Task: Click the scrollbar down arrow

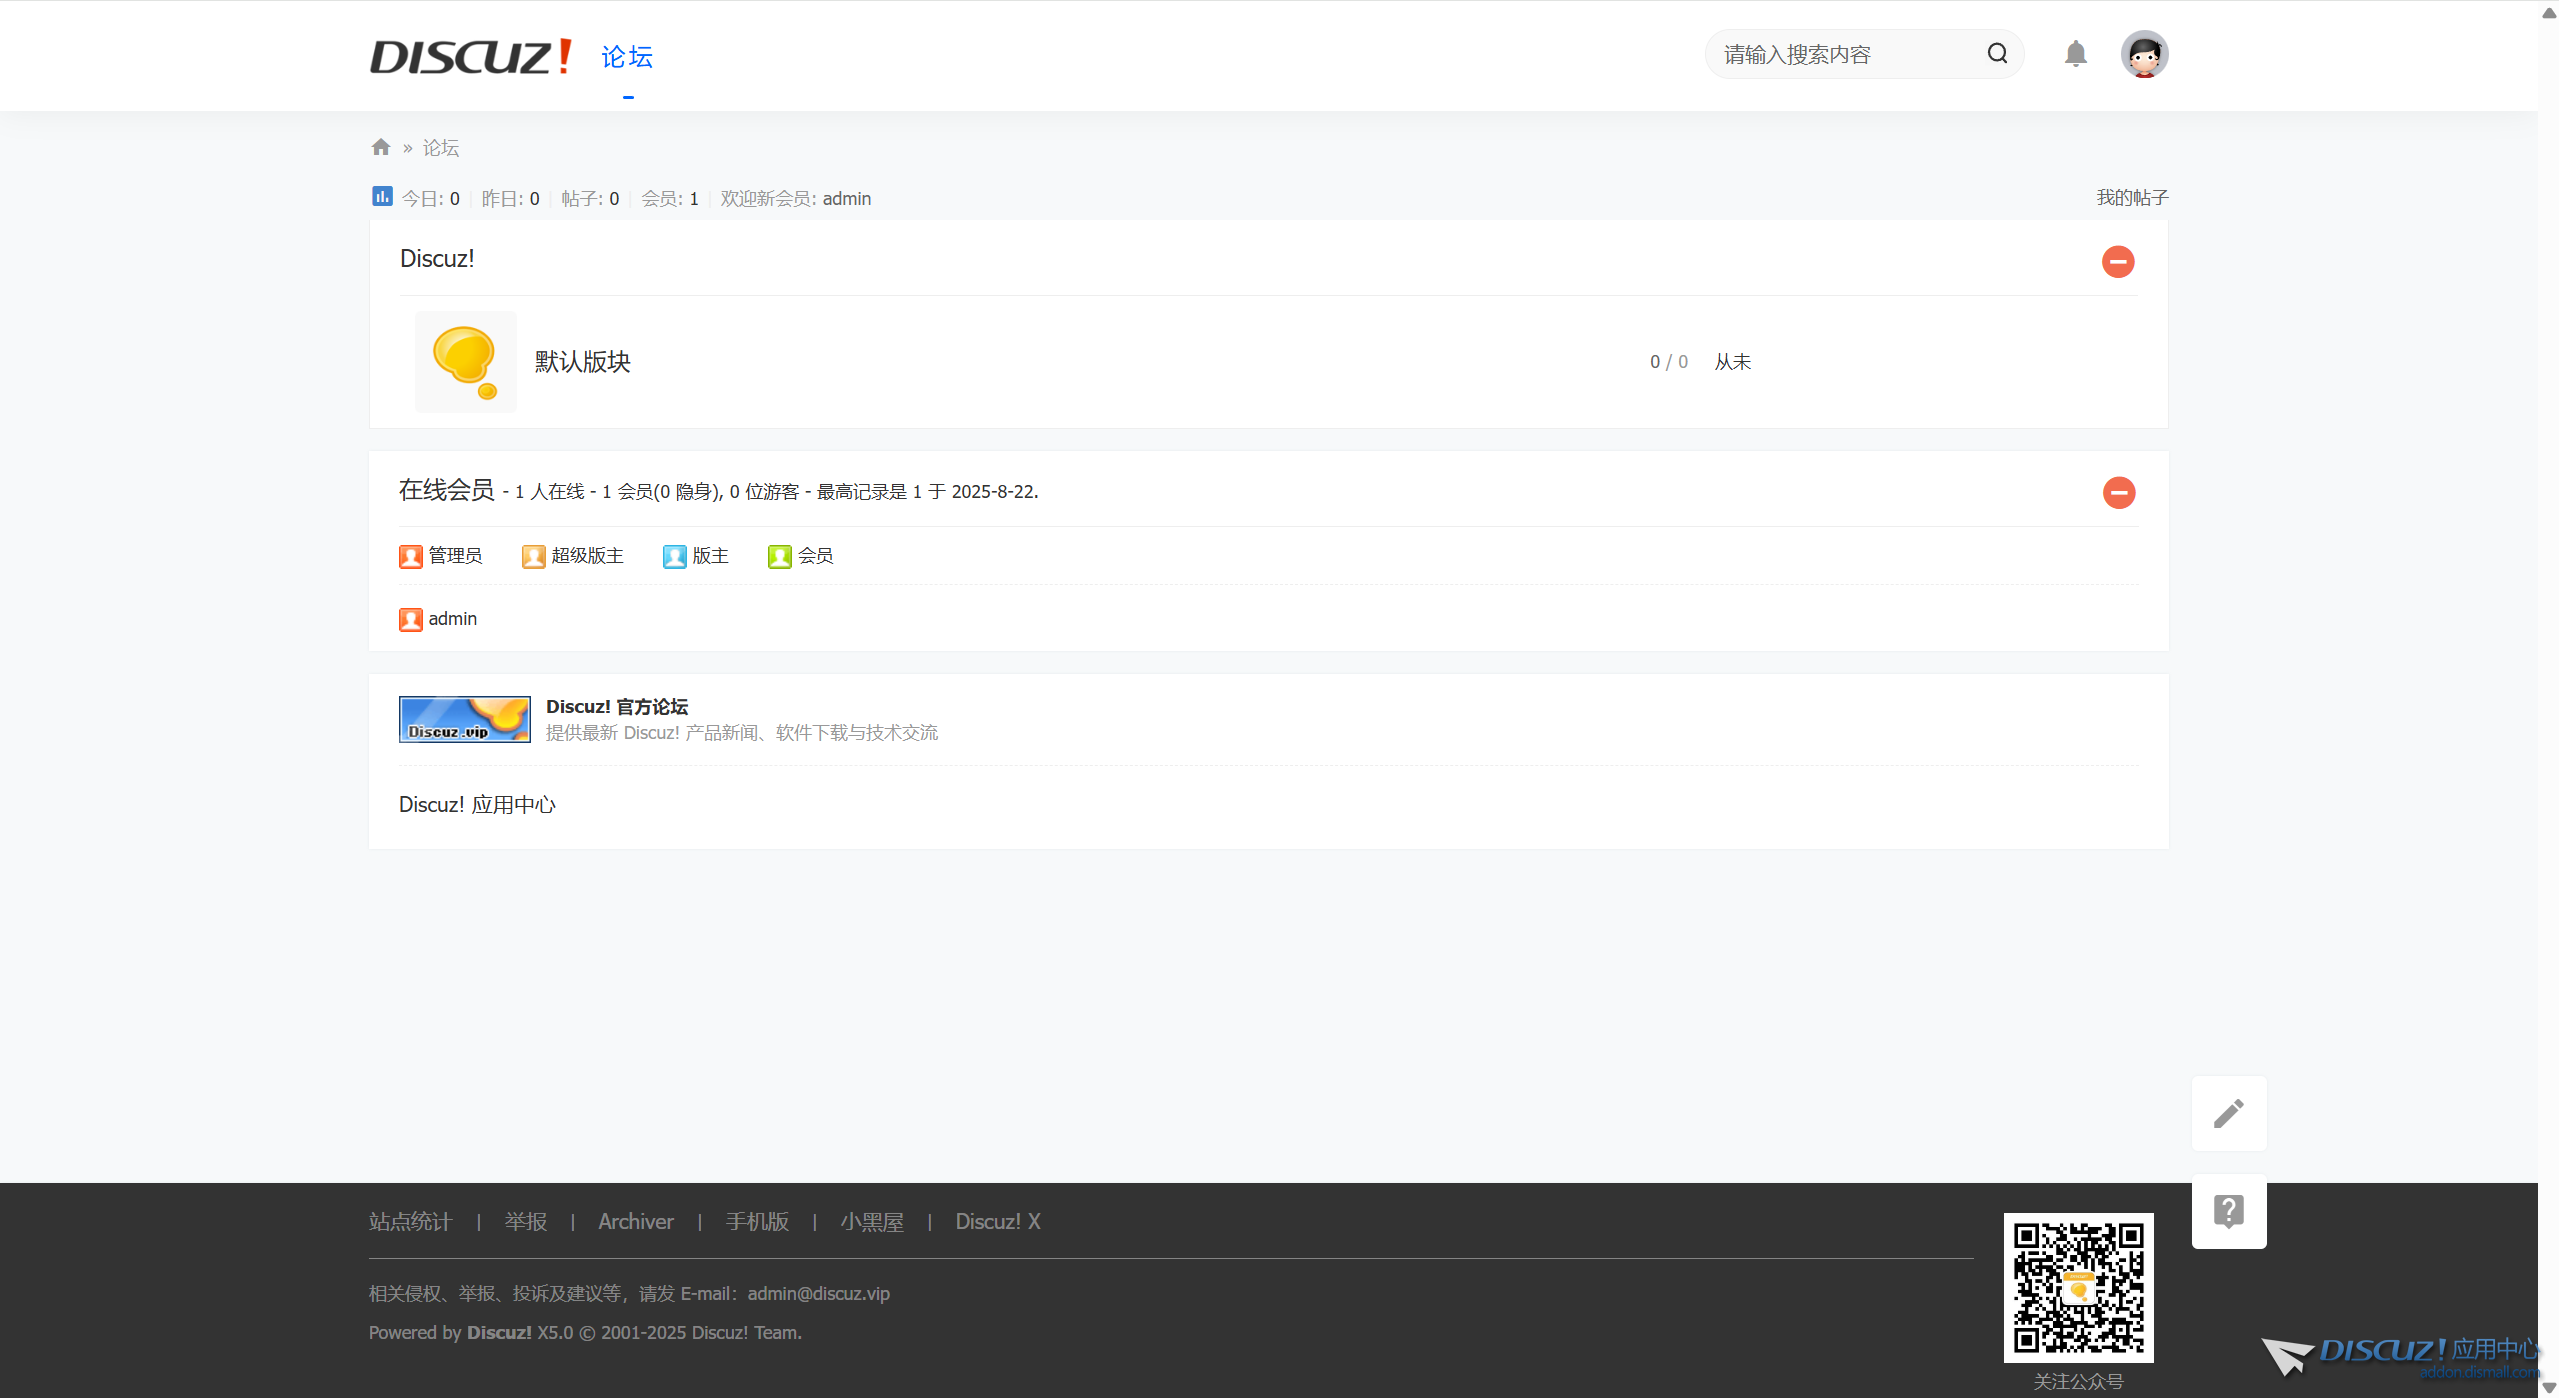Action: 2549,1387
